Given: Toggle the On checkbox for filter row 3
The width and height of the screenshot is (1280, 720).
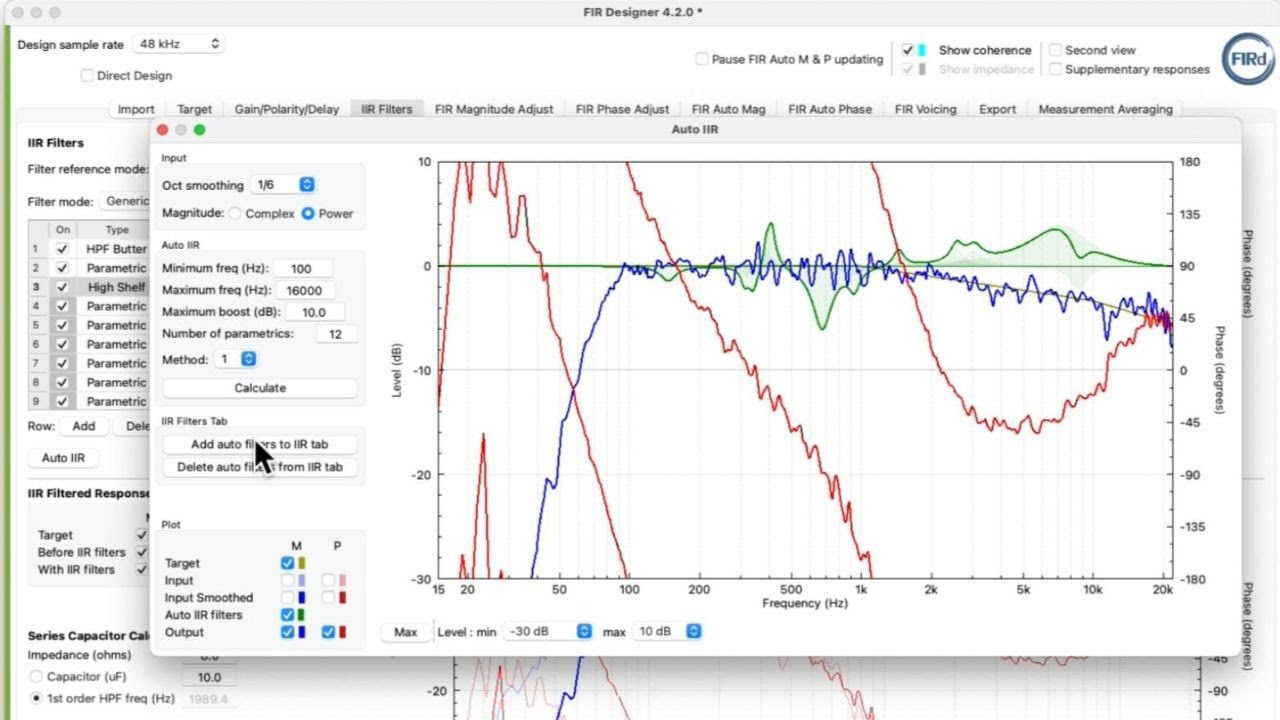Looking at the screenshot, I should (63, 287).
